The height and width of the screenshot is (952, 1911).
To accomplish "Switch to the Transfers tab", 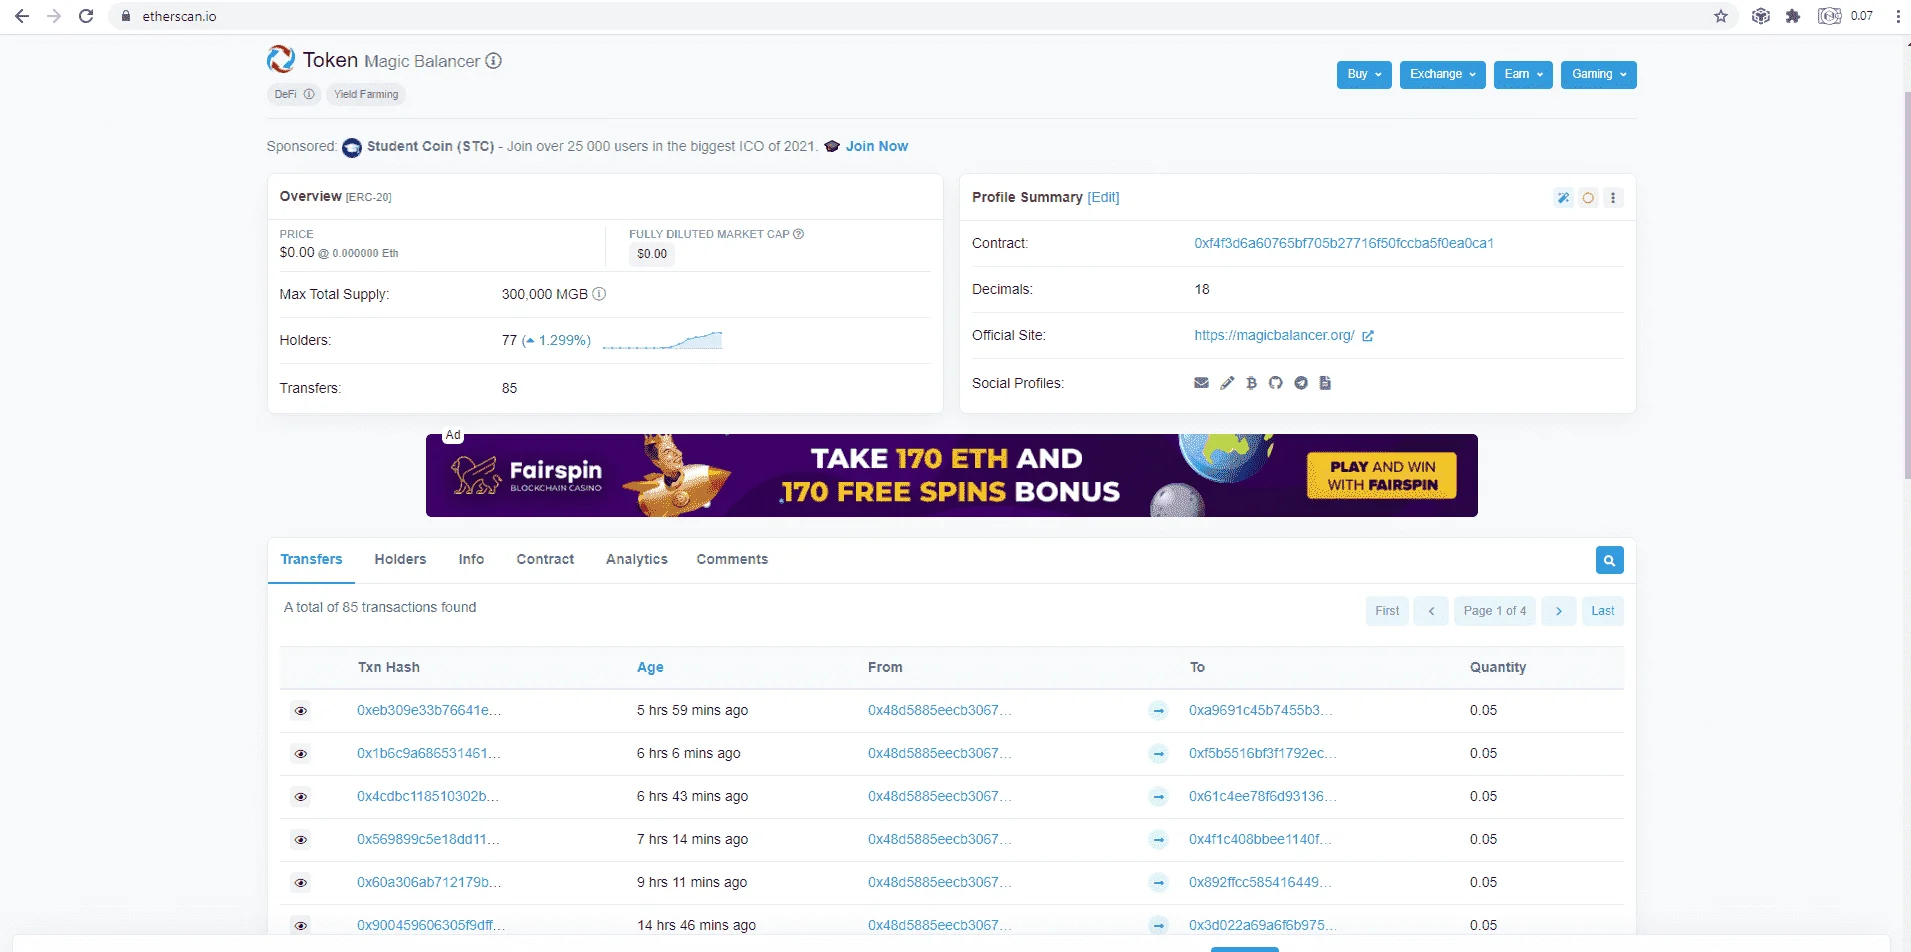I will point(311,560).
